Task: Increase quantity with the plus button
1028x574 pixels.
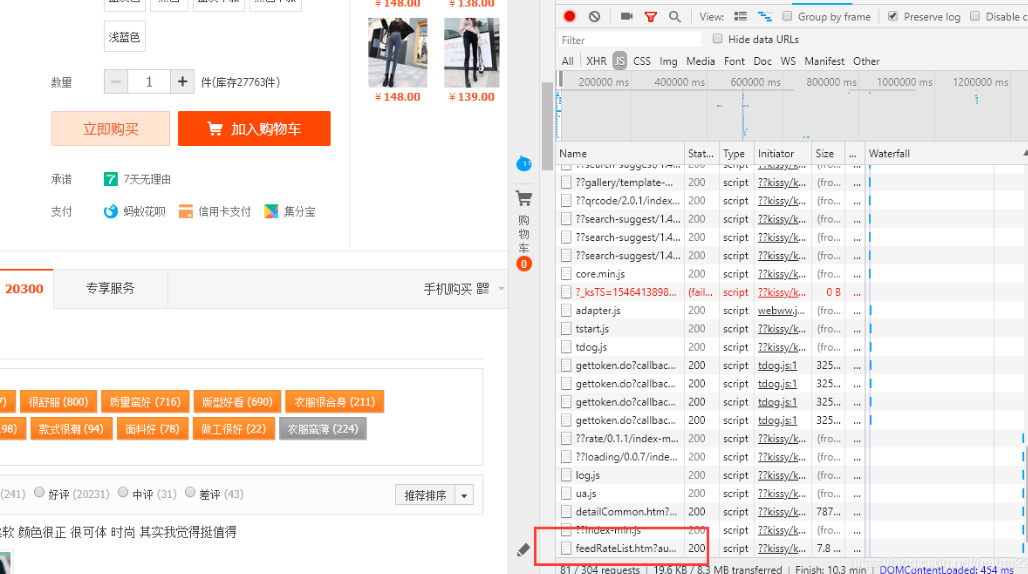Action: pos(182,82)
